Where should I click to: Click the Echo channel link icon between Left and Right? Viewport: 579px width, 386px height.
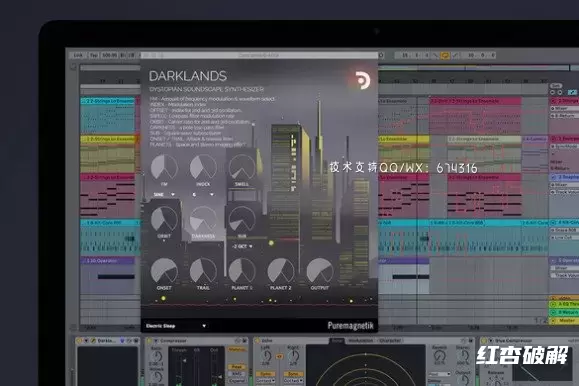(280, 356)
